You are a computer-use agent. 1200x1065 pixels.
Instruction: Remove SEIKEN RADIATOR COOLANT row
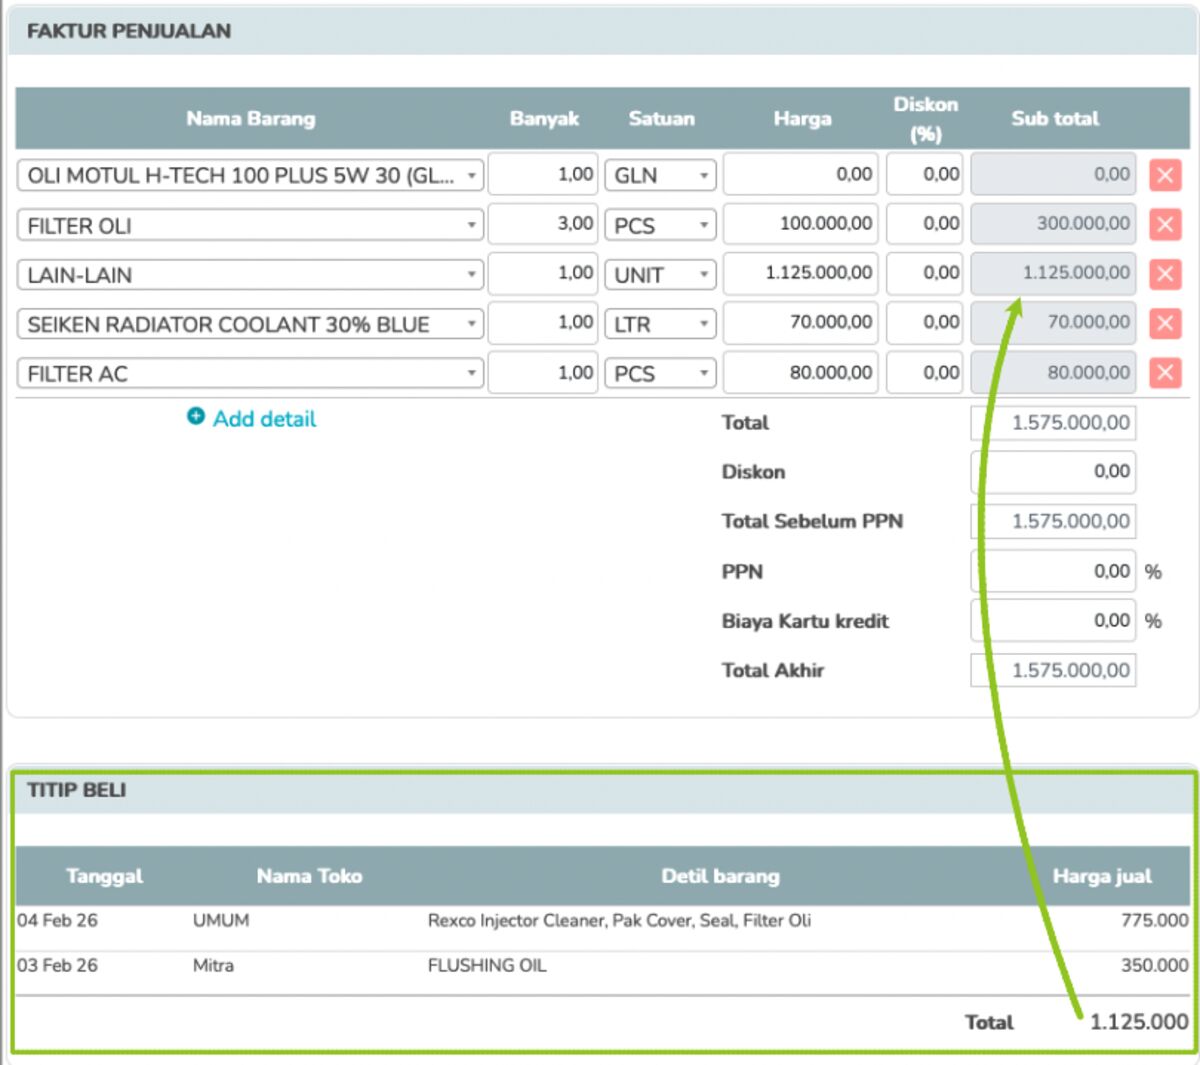coord(1164,323)
